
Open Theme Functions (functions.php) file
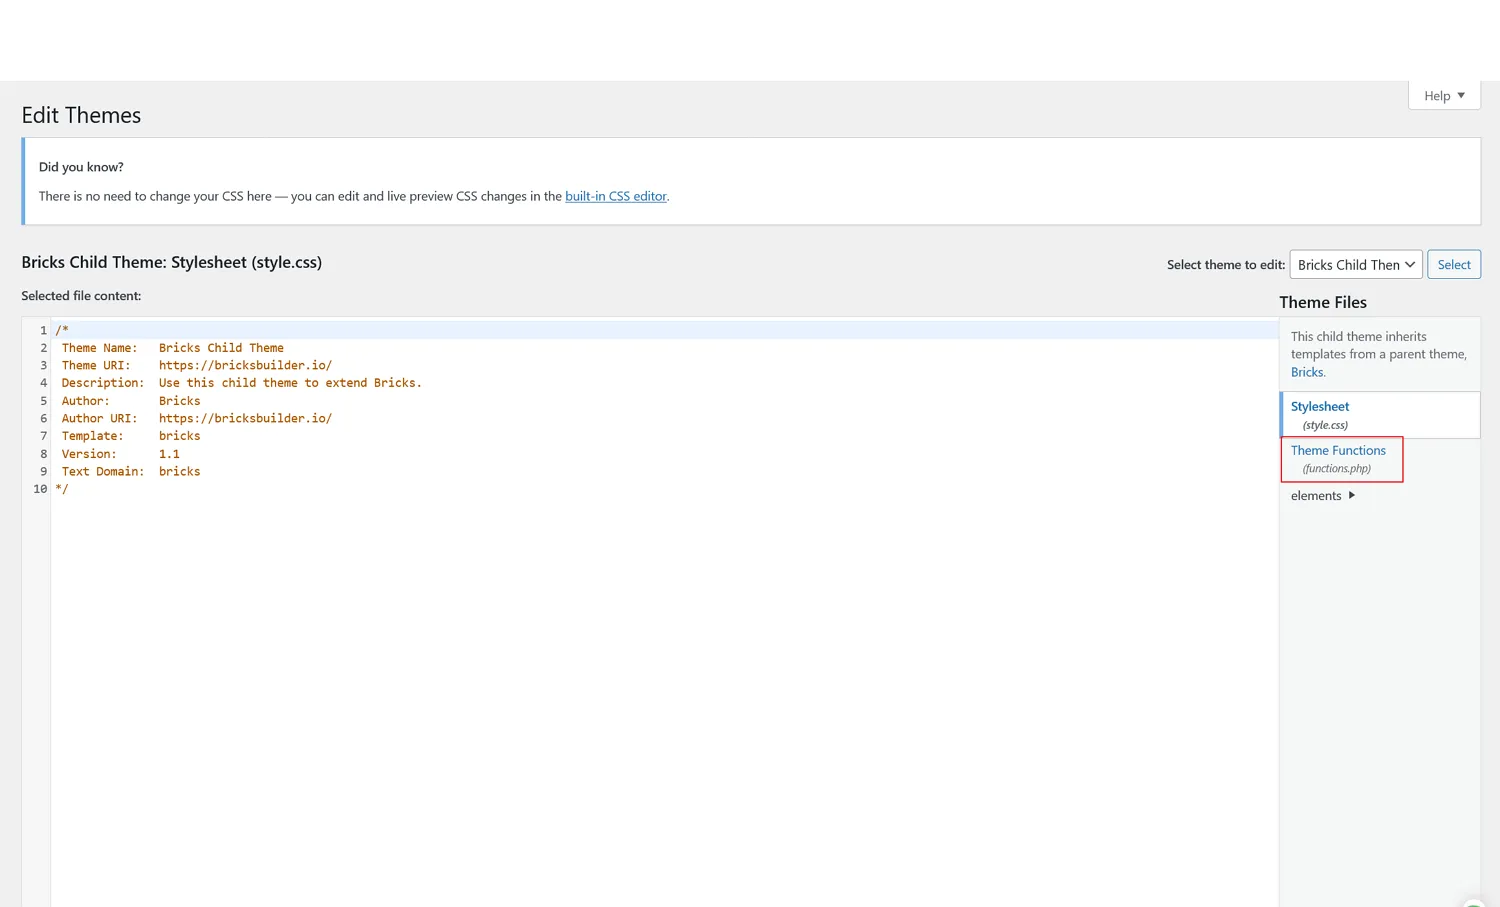click(1337, 451)
